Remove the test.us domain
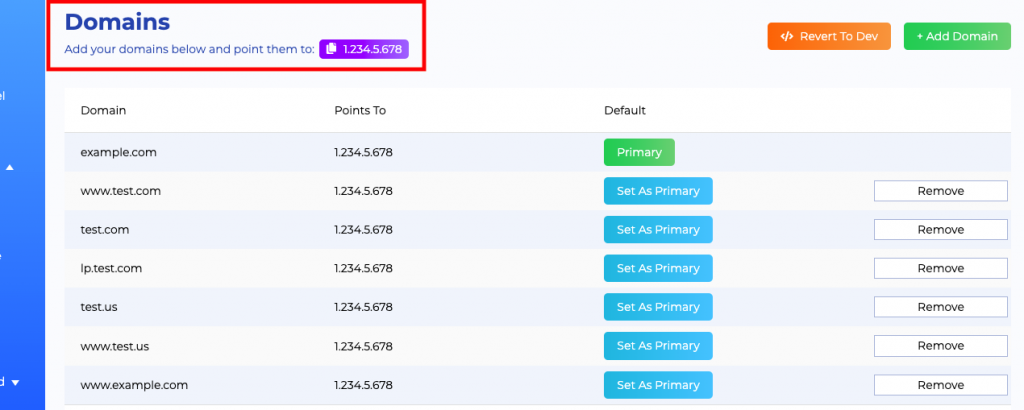The height and width of the screenshot is (410, 1024). (940, 307)
